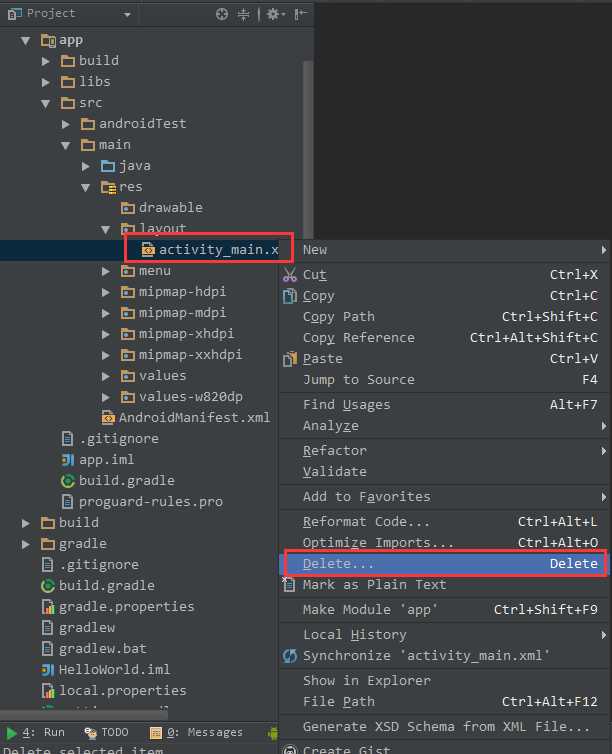Image resolution: width=612 pixels, height=754 pixels.
Task: Click the Synchronize refresh icon
Action: [289, 656]
